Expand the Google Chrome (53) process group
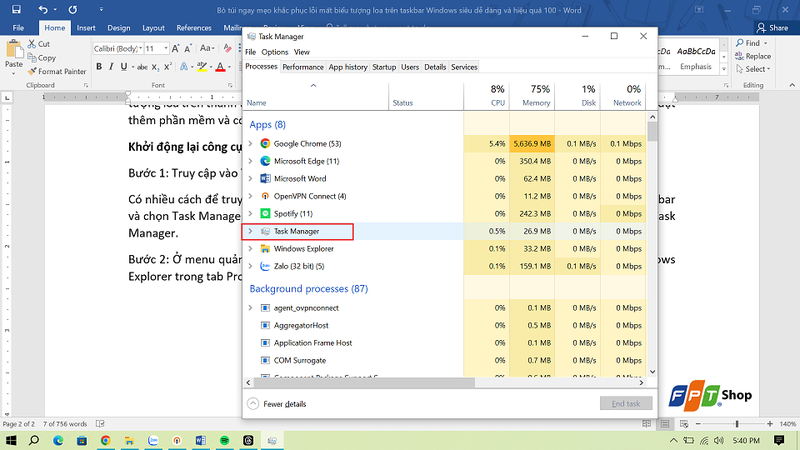800x450 pixels. [x=251, y=144]
